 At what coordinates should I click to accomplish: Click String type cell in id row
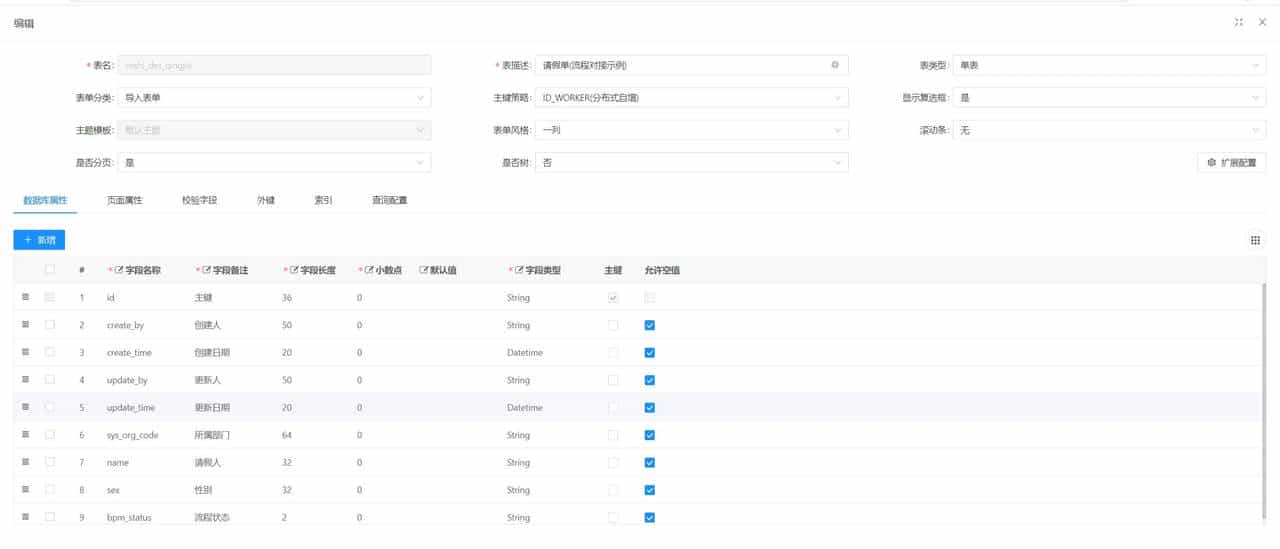(518, 297)
